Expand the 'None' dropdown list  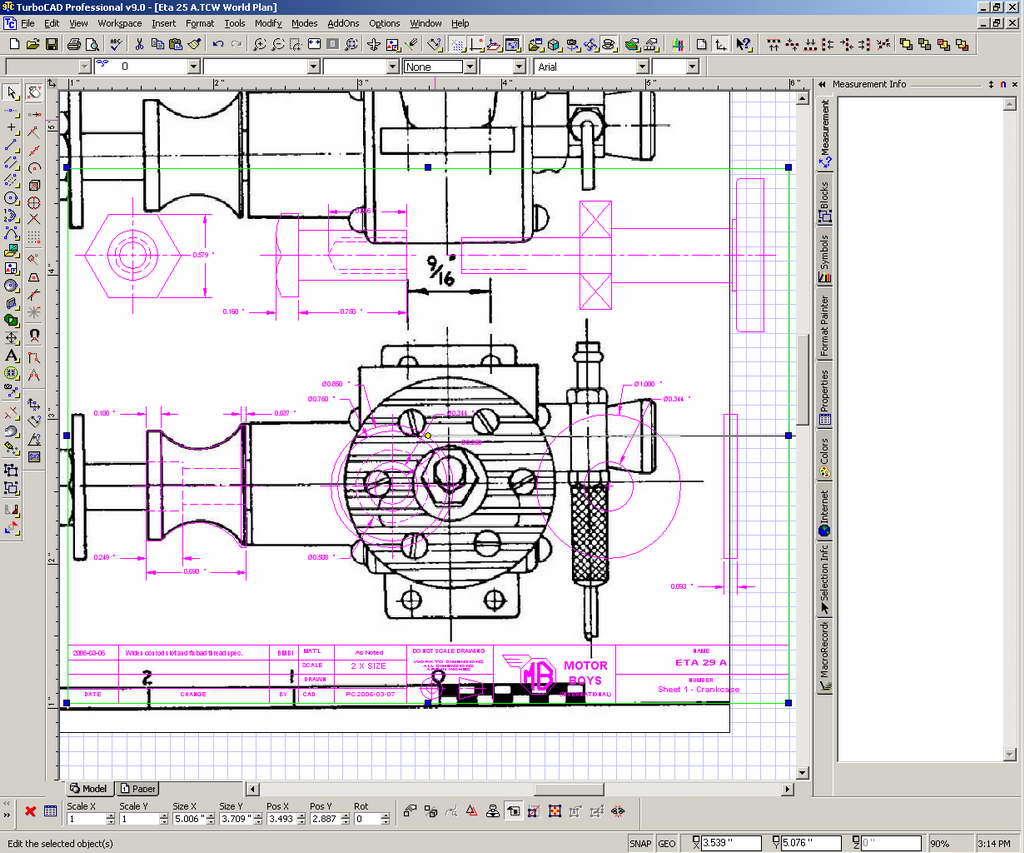469,67
